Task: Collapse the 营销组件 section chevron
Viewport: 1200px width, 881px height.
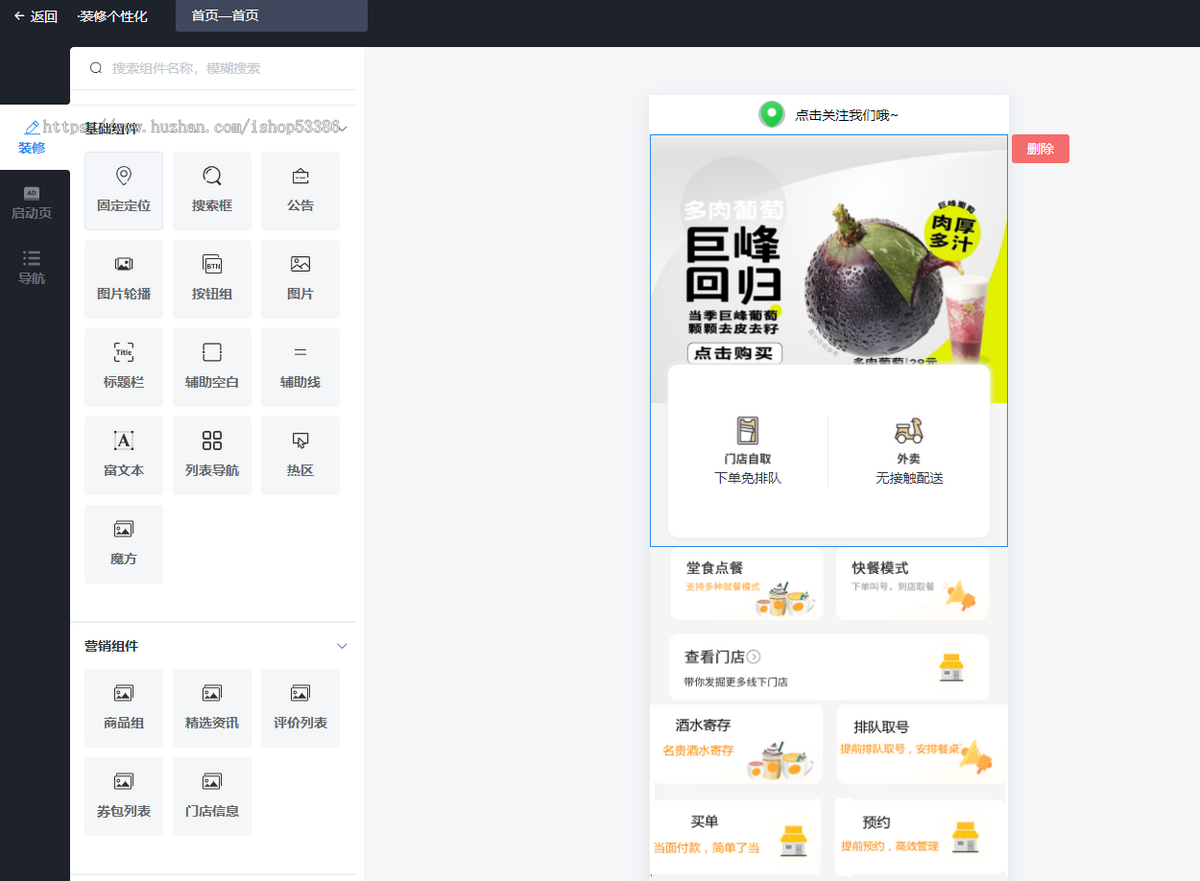Action: coord(342,646)
